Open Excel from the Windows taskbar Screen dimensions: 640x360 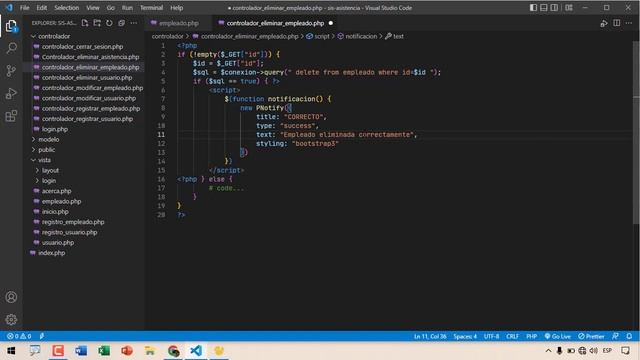click(104, 351)
